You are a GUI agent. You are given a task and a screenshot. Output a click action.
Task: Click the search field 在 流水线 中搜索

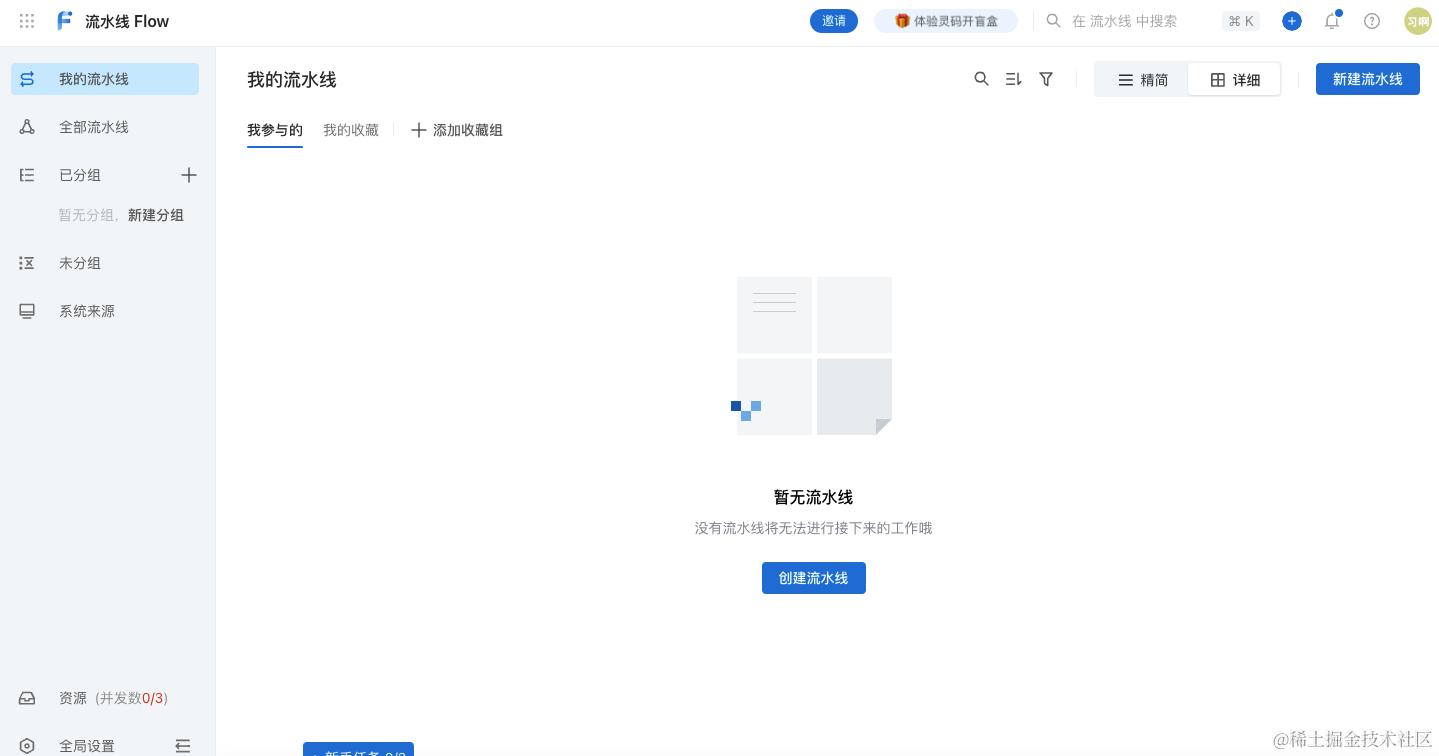click(x=1124, y=21)
